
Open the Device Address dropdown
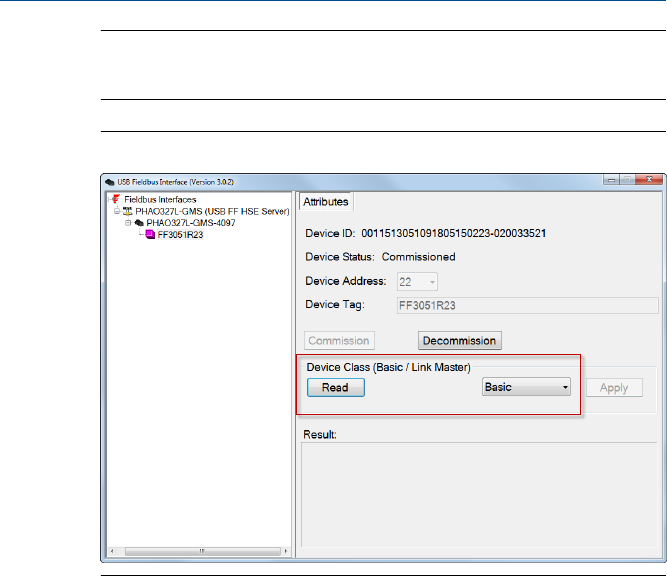(432, 282)
